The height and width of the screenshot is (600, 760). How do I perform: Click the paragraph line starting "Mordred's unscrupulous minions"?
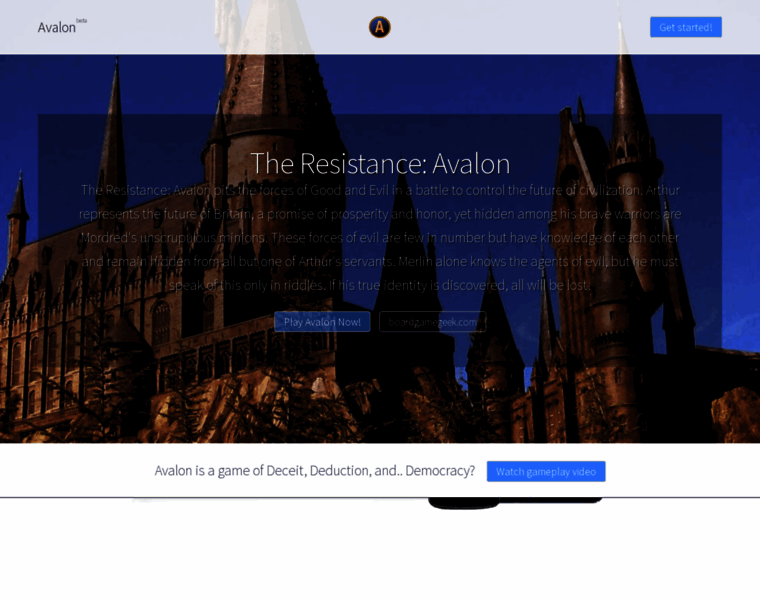(380, 238)
